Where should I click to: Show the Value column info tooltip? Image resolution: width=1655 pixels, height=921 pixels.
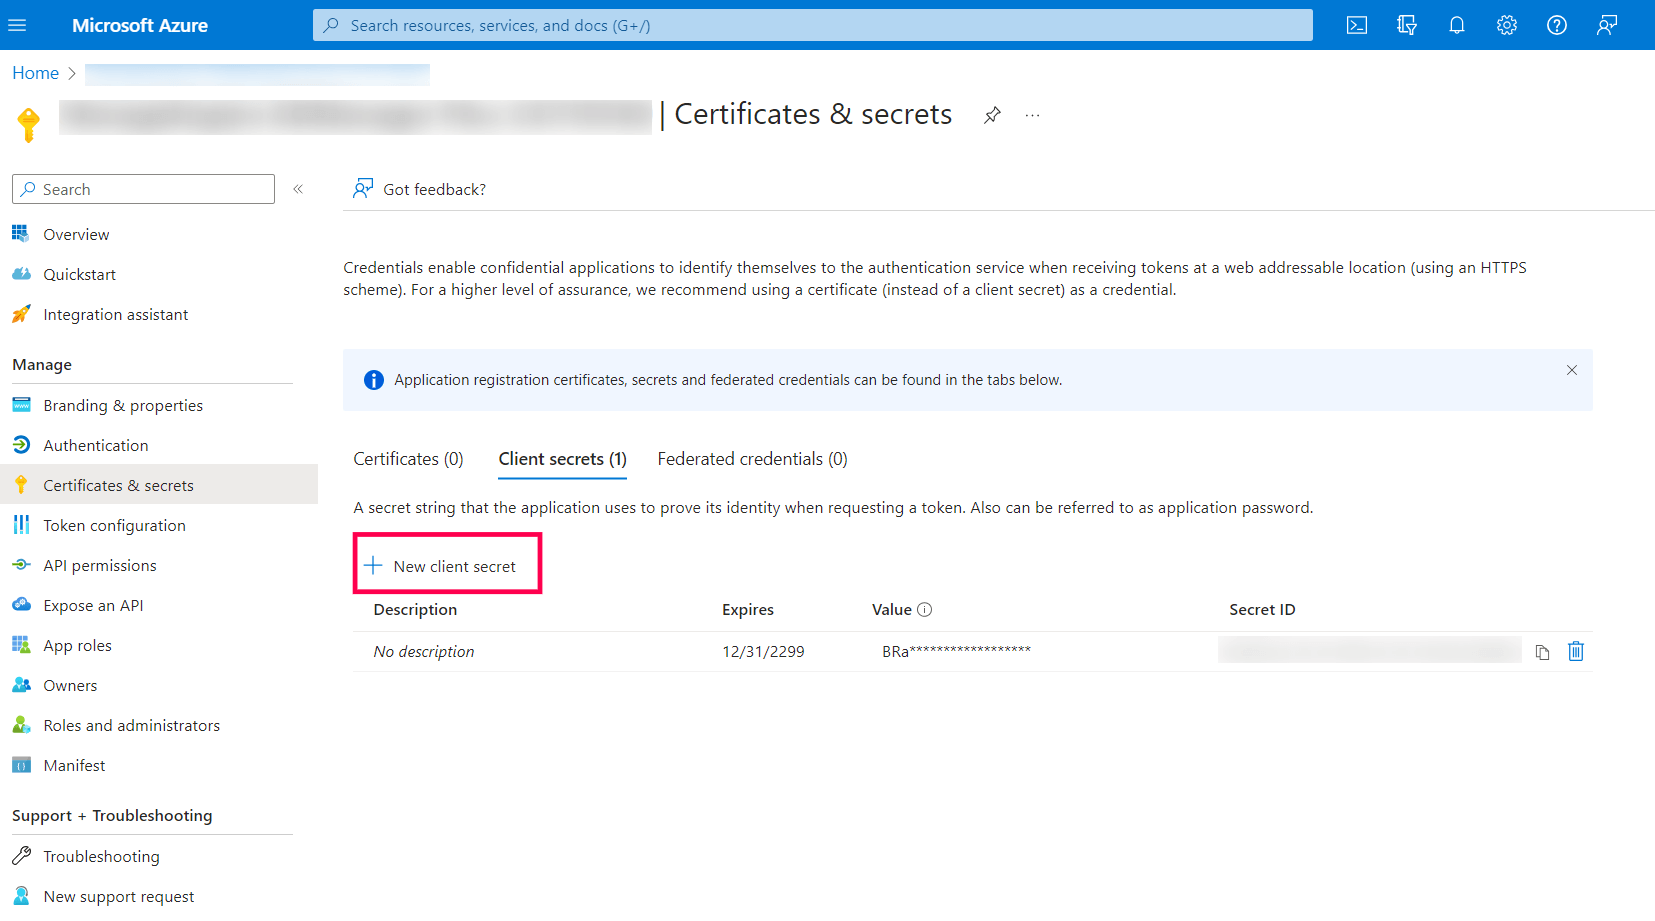point(925,608)
